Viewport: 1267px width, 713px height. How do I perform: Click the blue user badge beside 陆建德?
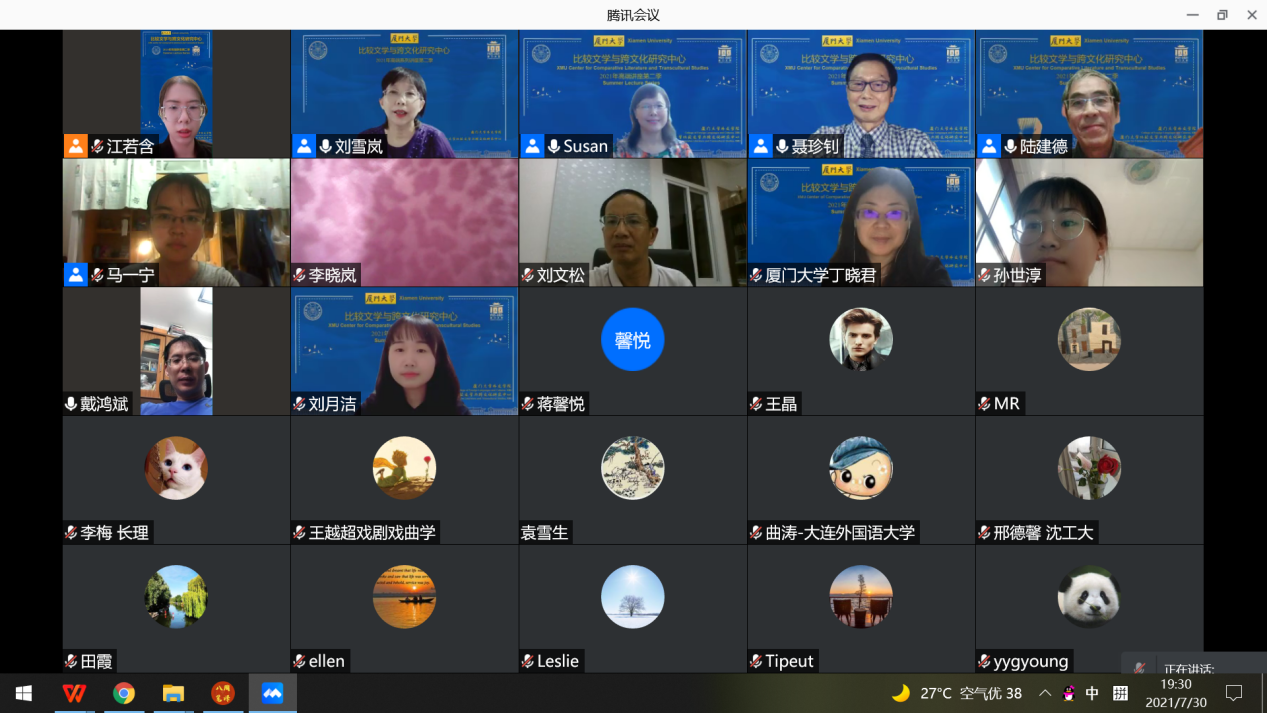[x=989, y=146]
